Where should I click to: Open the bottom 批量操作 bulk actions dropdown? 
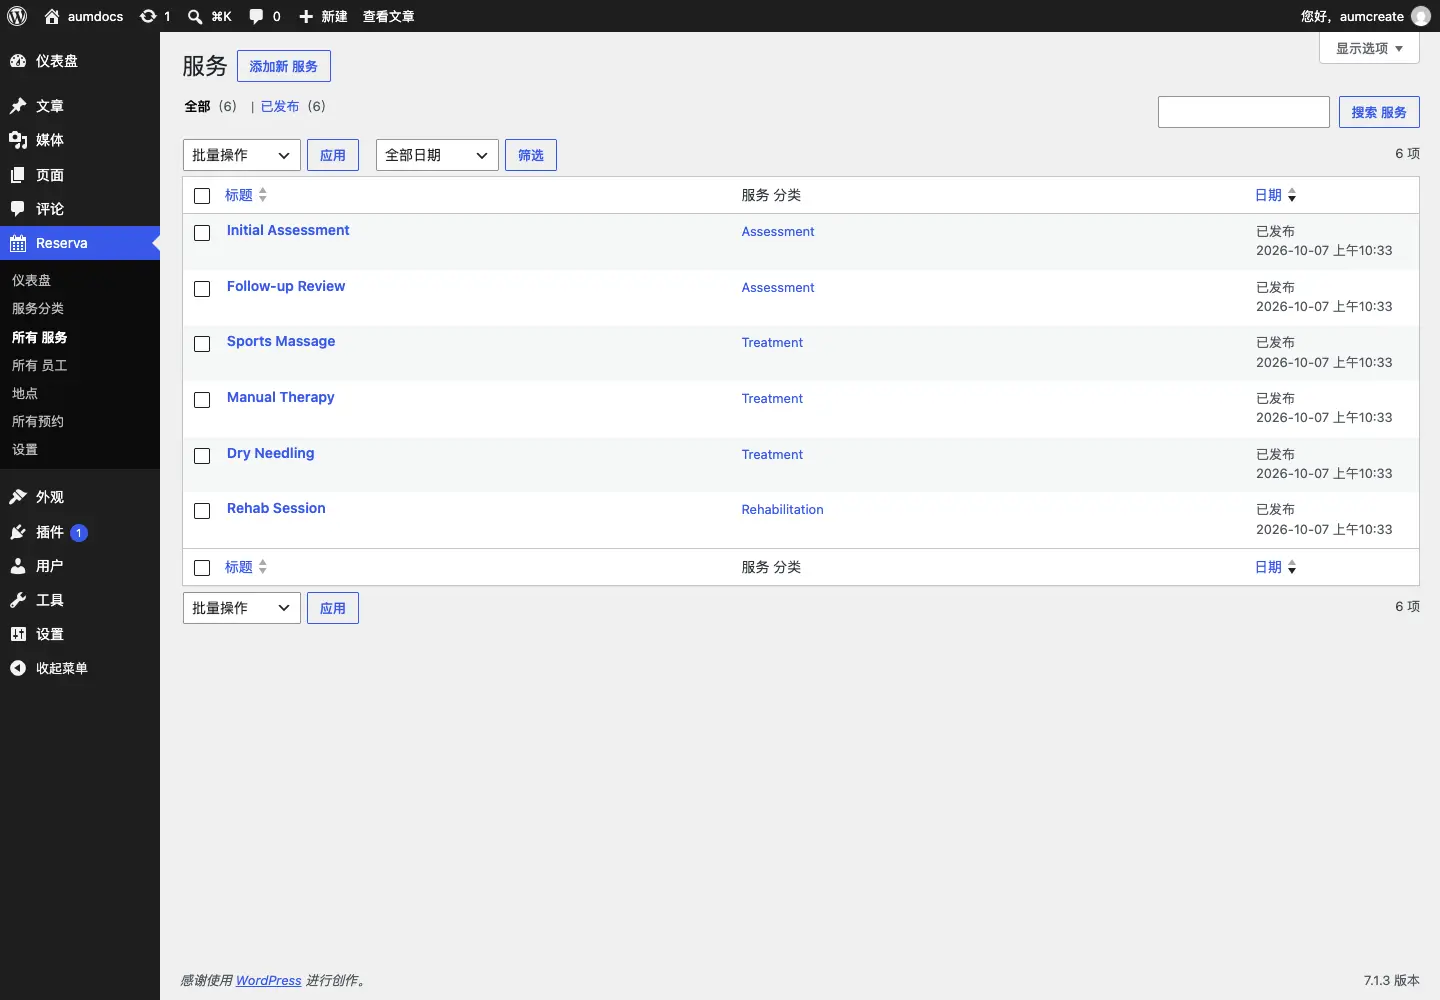pyautogui.click(x=242, y=608)
